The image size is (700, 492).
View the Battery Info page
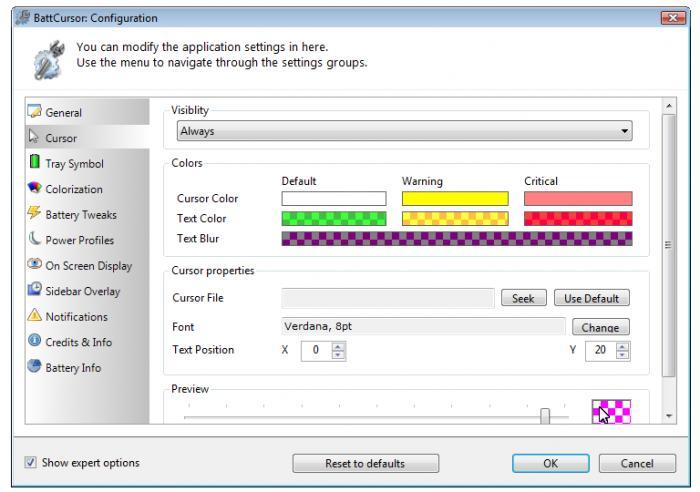click(88, 367)
